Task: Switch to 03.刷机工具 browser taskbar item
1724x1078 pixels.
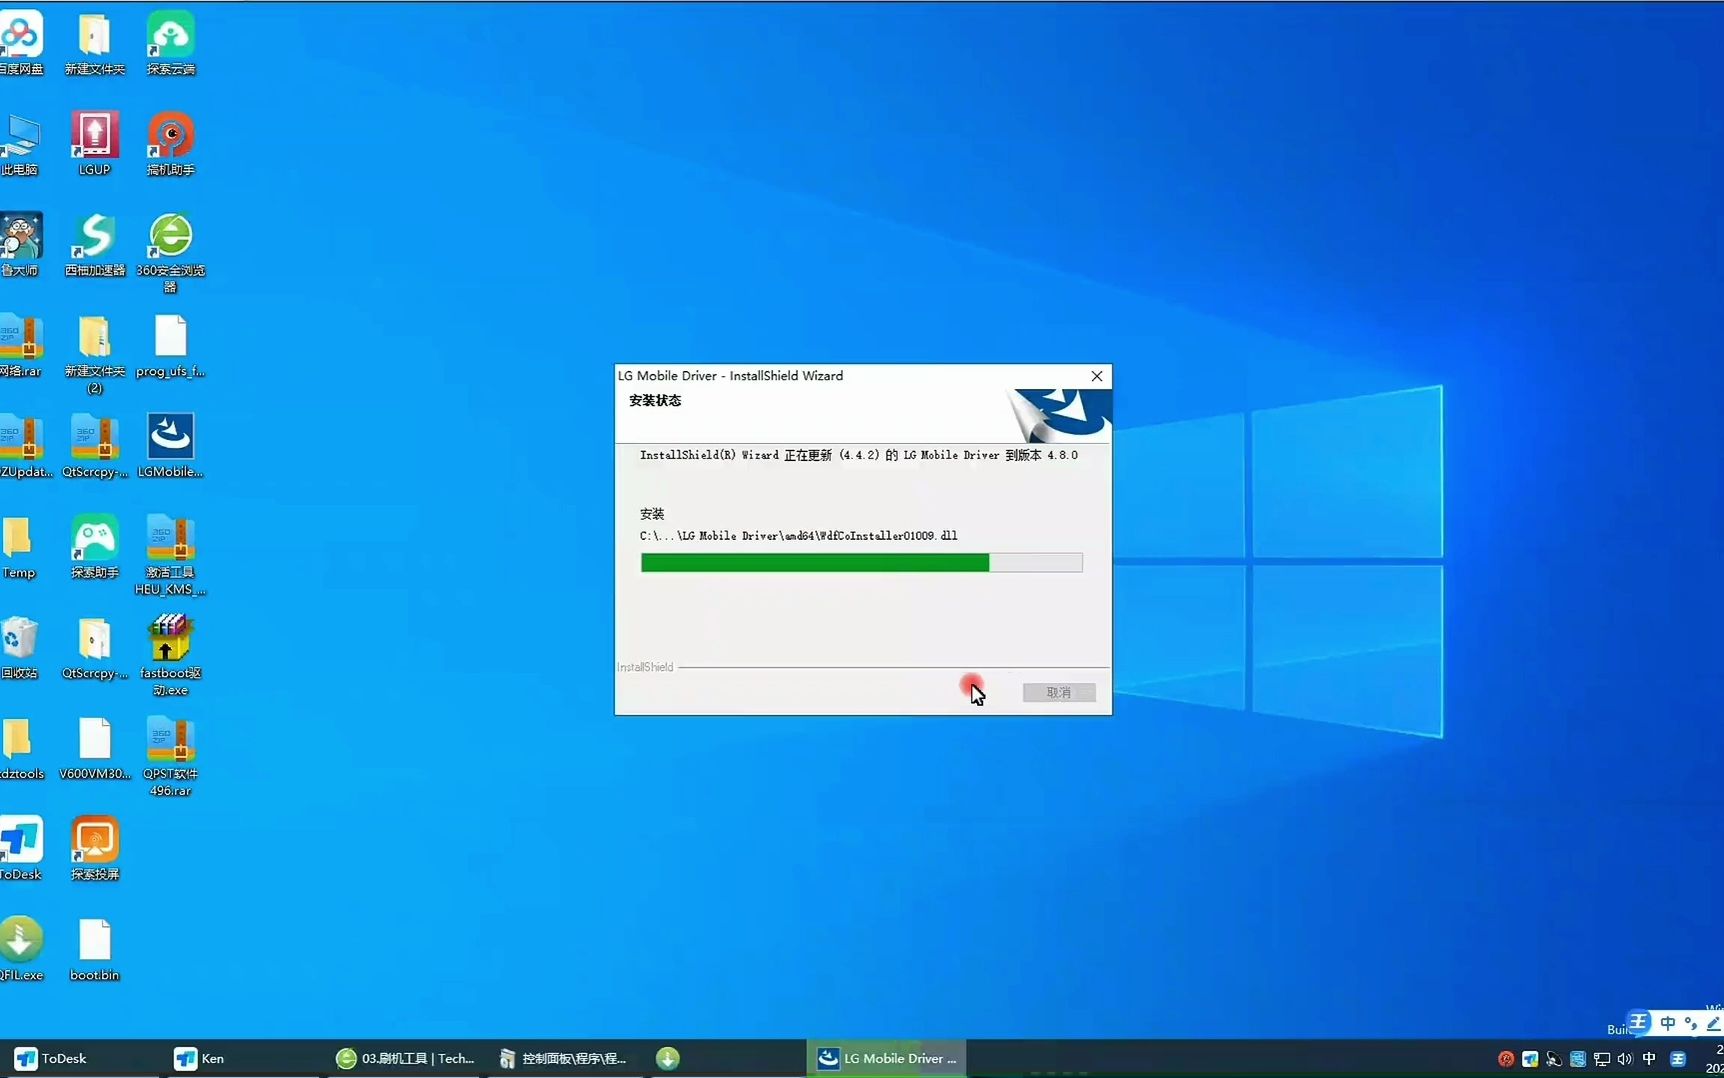Action: 405,1058
